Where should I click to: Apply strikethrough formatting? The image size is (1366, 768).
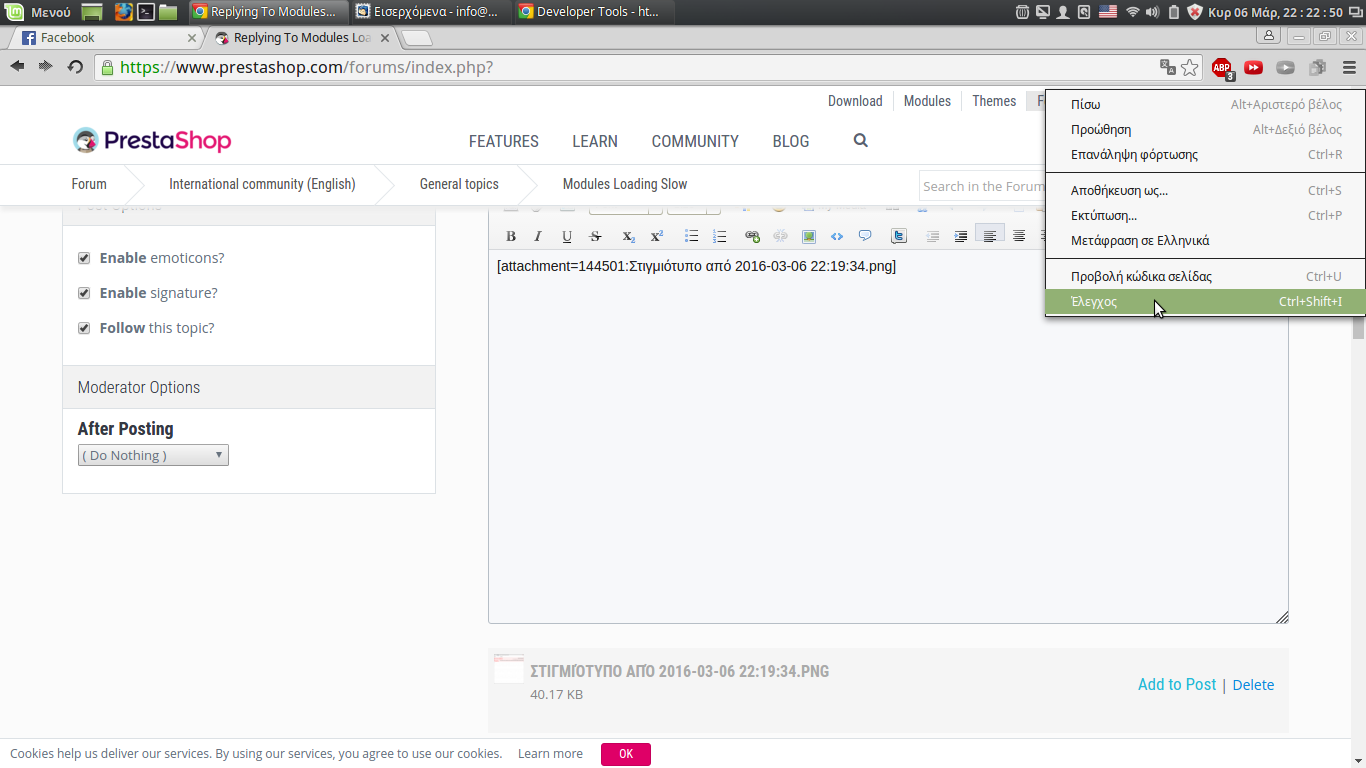pos(596,236)
